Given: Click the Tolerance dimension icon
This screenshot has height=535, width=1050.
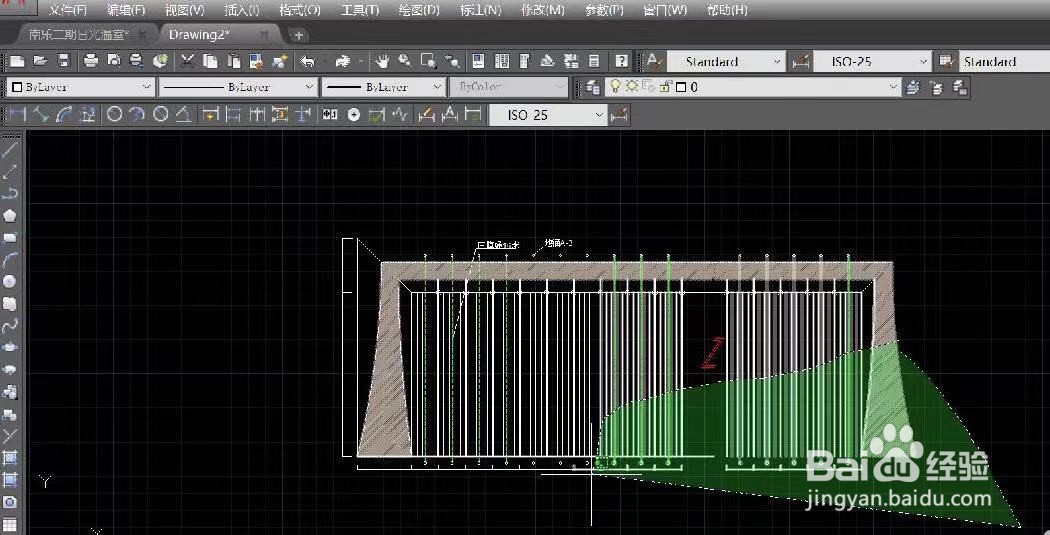Looking at the screenshot, I should pyautogui.click(x=330, y=114).
